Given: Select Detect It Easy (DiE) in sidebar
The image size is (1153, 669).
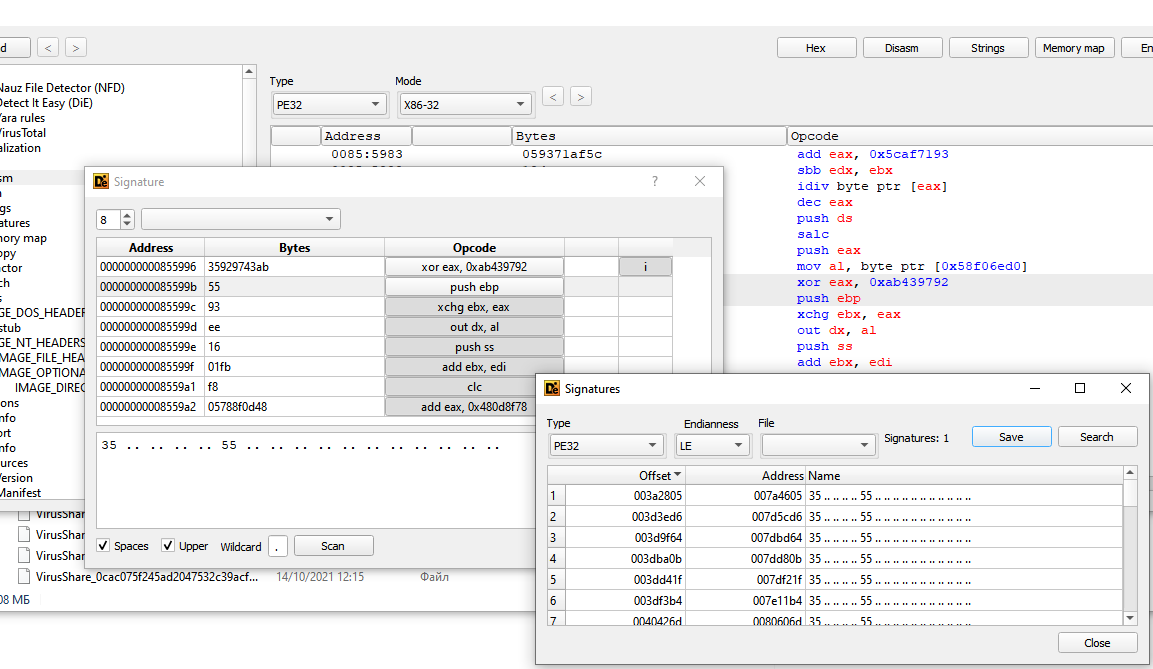Looking at the screenshot, I should coord(47,103).
